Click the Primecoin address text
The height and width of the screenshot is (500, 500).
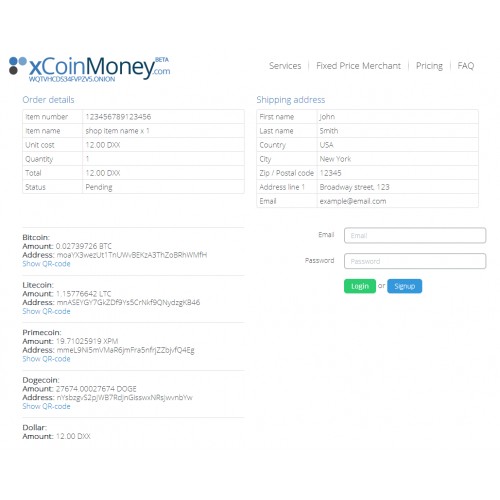(x=125, y=350)
